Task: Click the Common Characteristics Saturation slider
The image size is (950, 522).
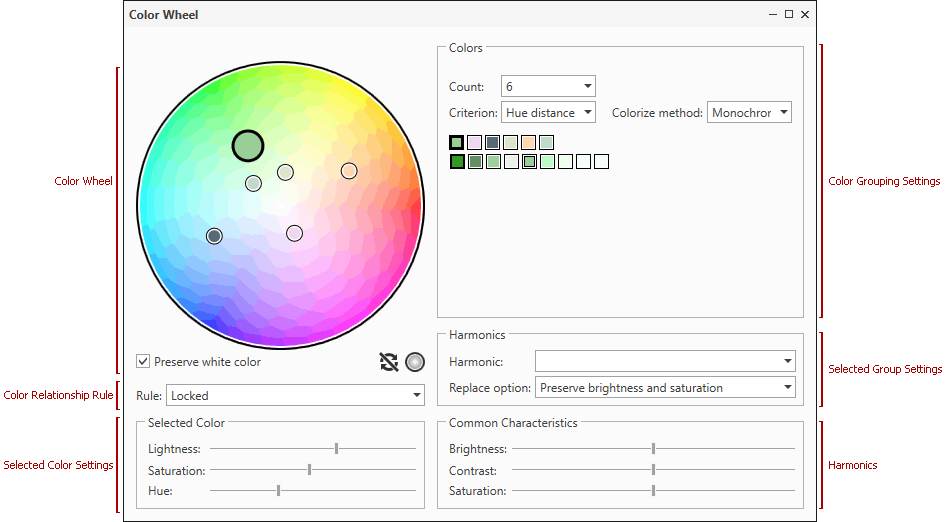Action: pyautogui.click(x=653, y=491)
